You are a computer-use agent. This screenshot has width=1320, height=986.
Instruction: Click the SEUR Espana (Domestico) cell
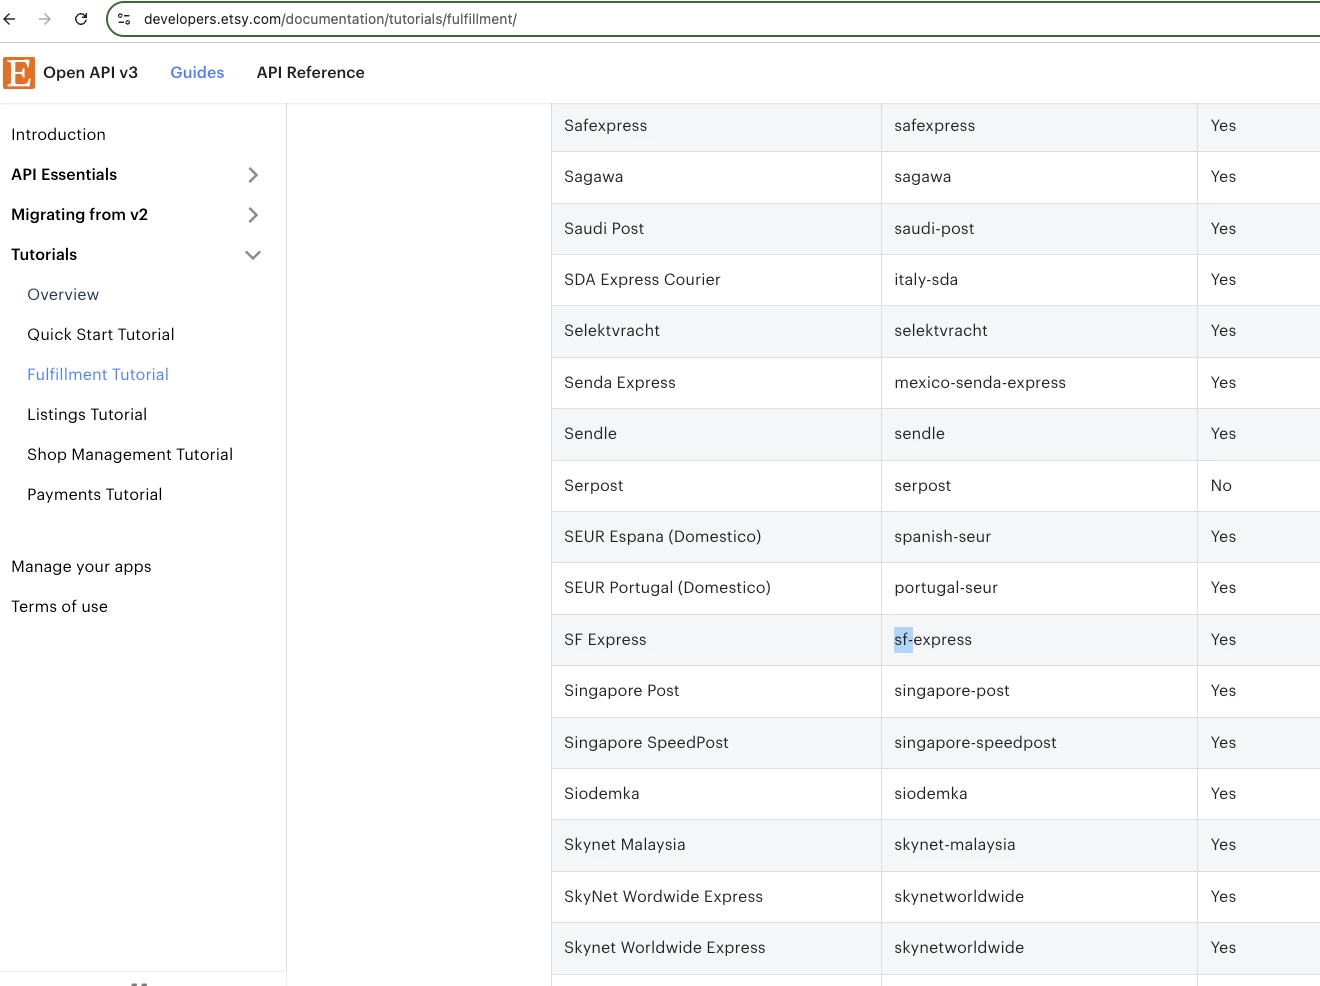click(x=716, y=537)
